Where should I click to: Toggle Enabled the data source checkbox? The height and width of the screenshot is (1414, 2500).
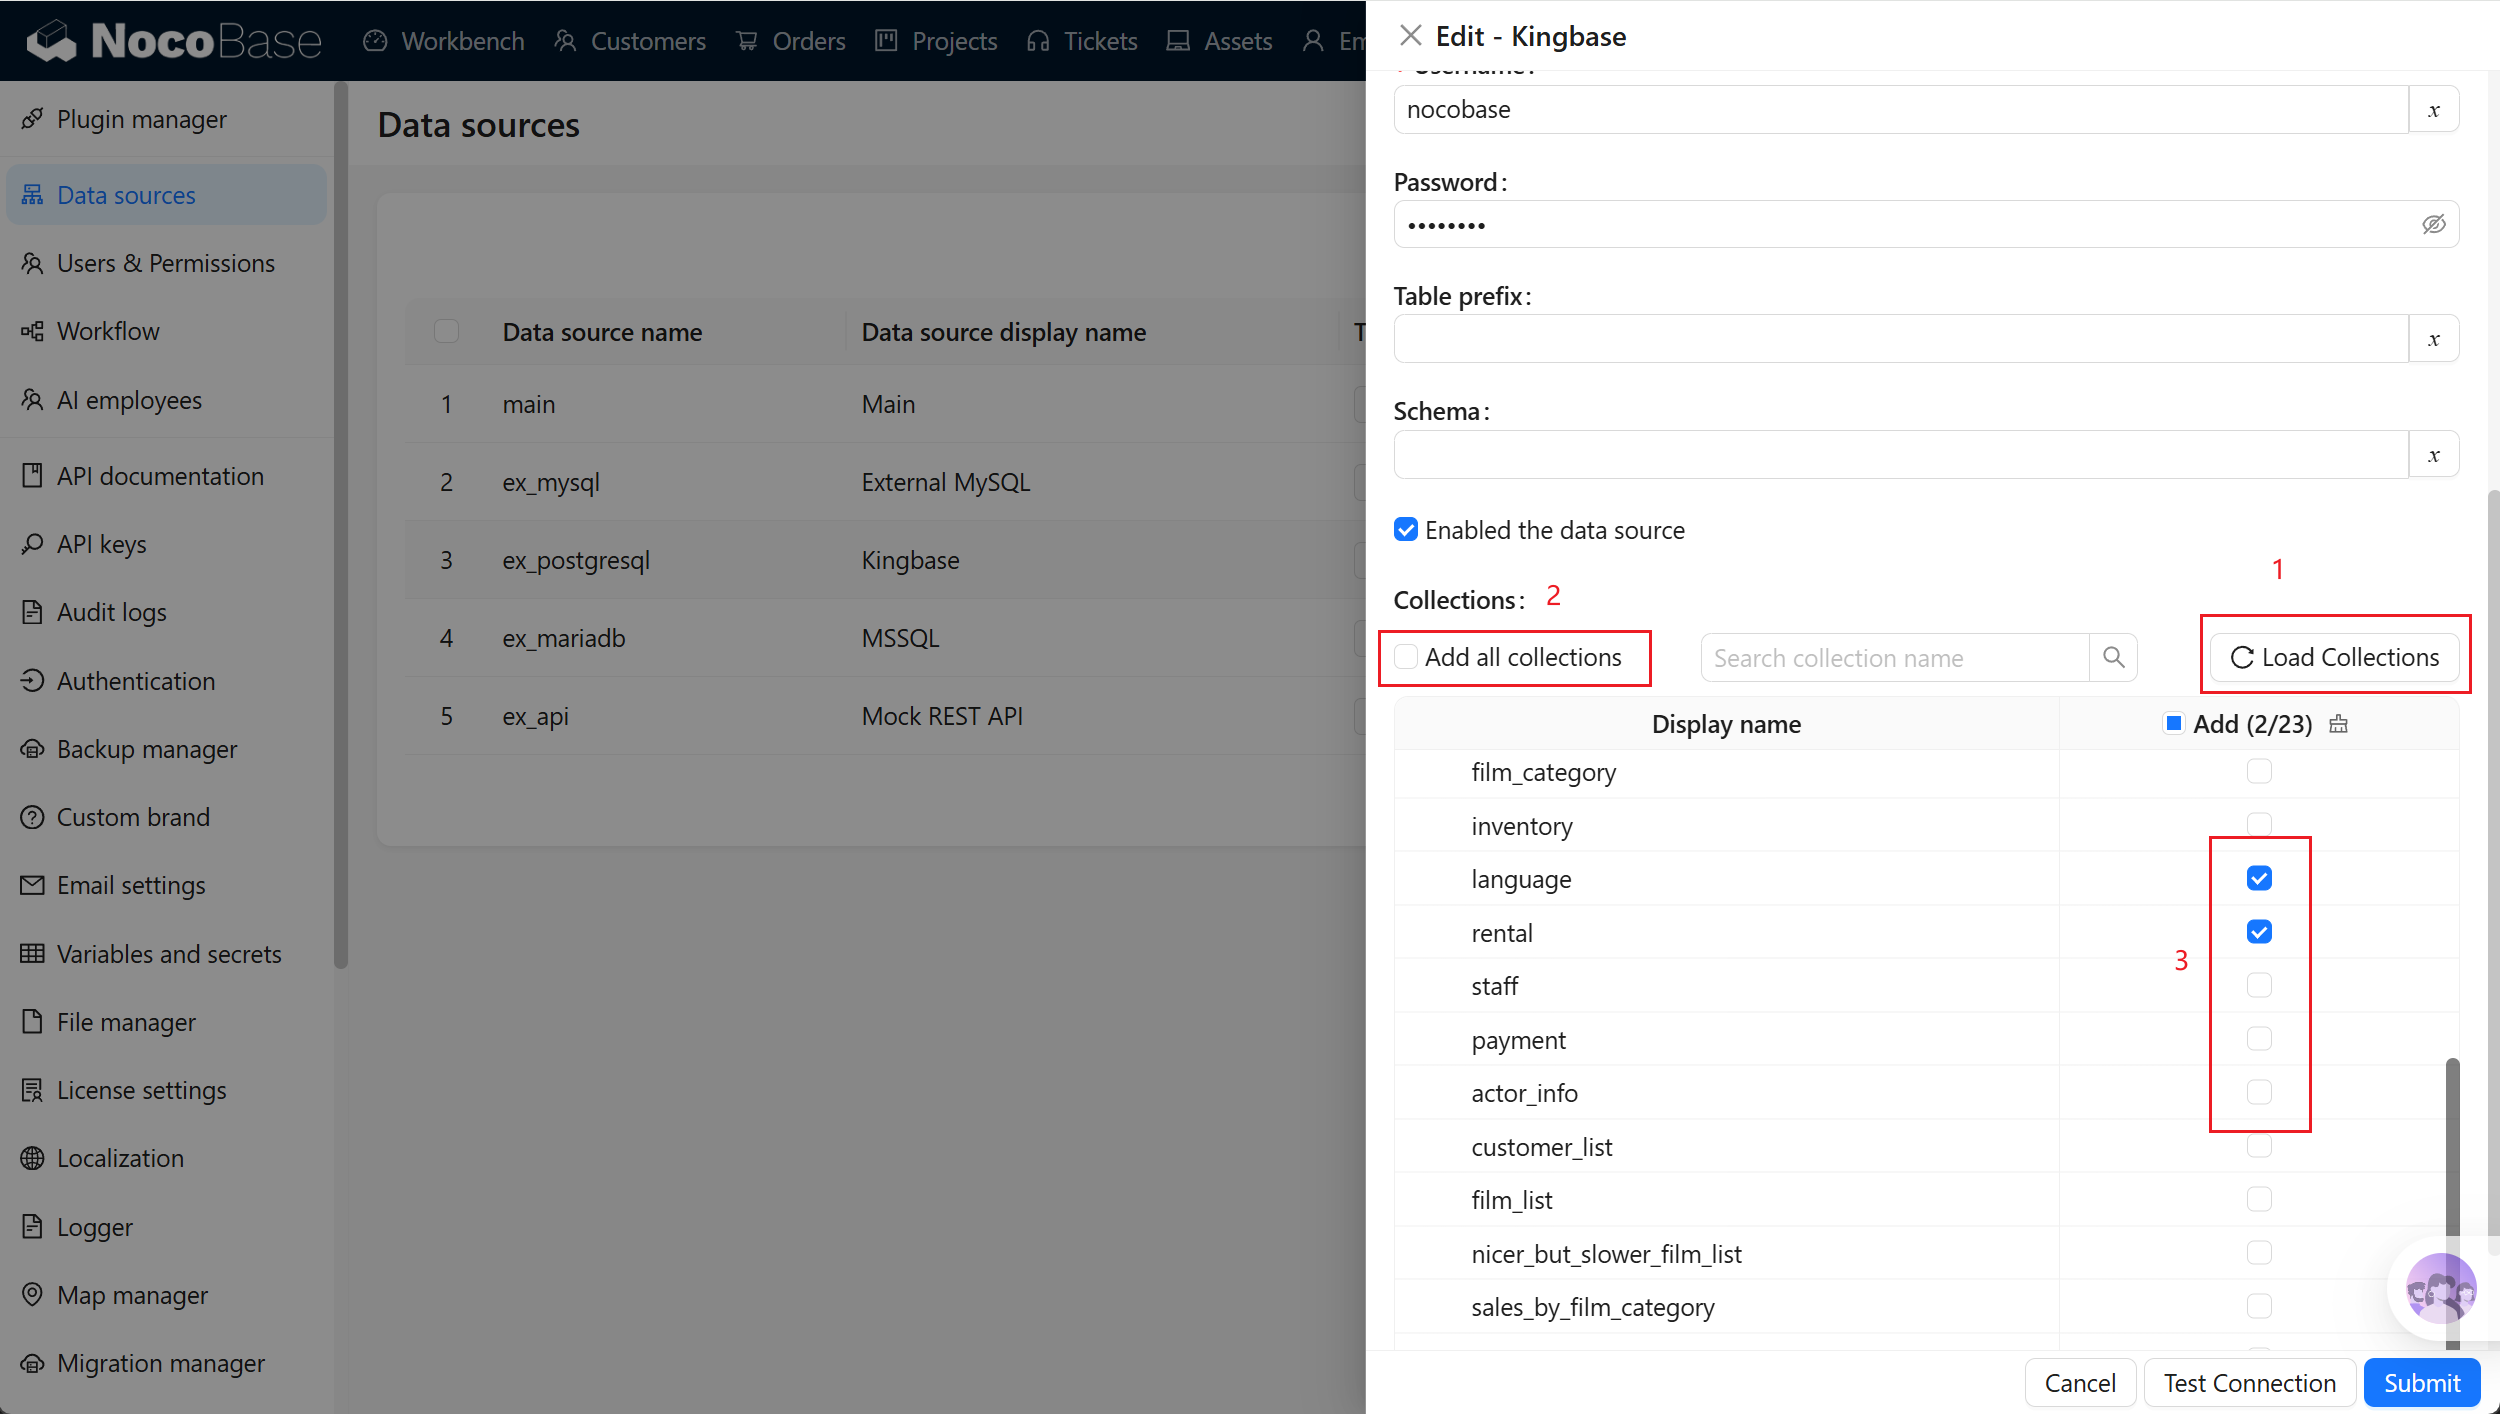(1406, 530)
